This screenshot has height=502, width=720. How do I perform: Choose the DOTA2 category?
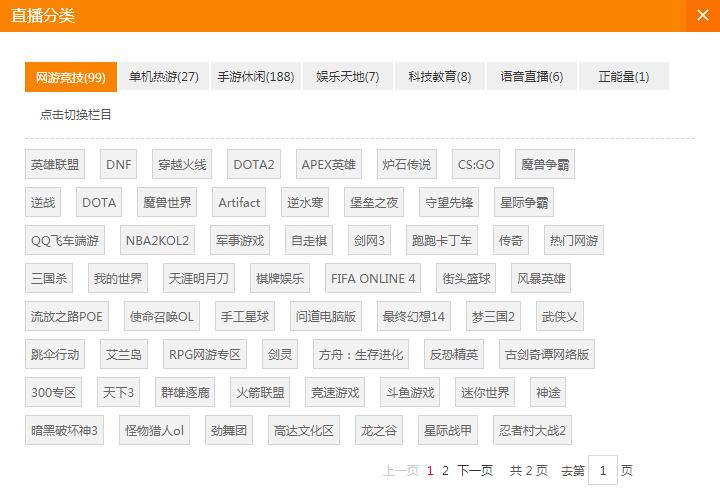254,164
